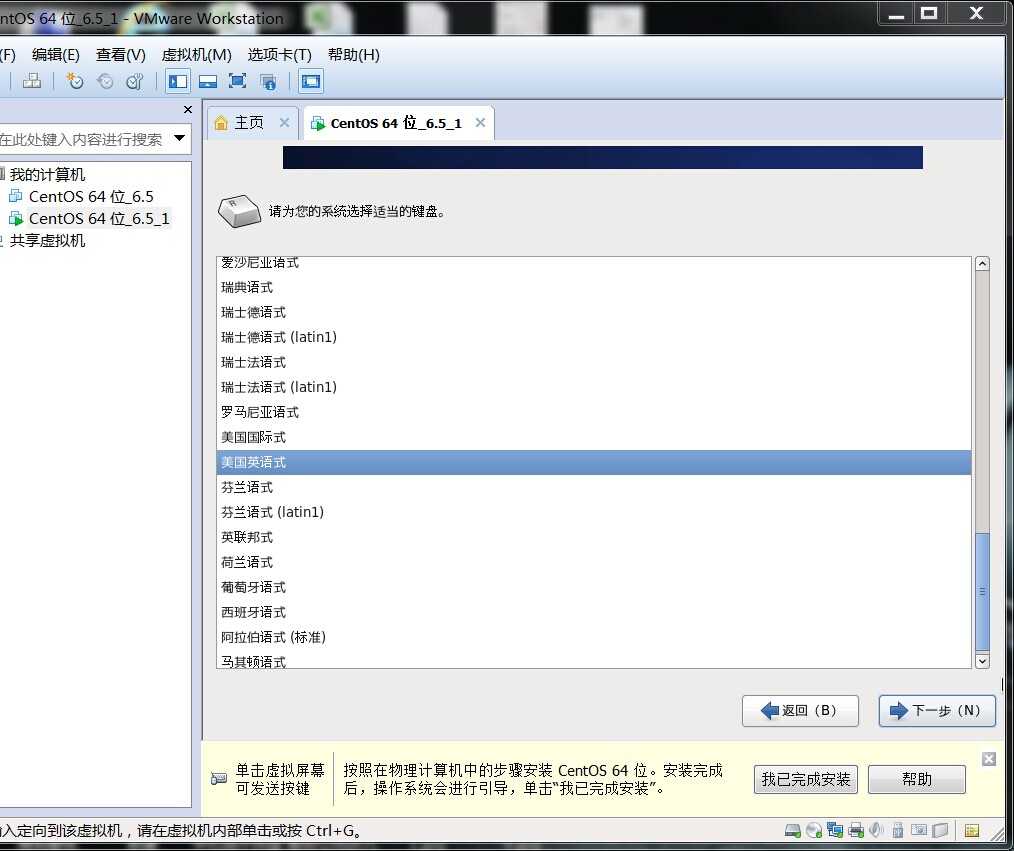This screenshot has height=851, width=1014.
Task: Select 瑞士德语式 (latin1) keyboard layout
Action: [594, 337]
